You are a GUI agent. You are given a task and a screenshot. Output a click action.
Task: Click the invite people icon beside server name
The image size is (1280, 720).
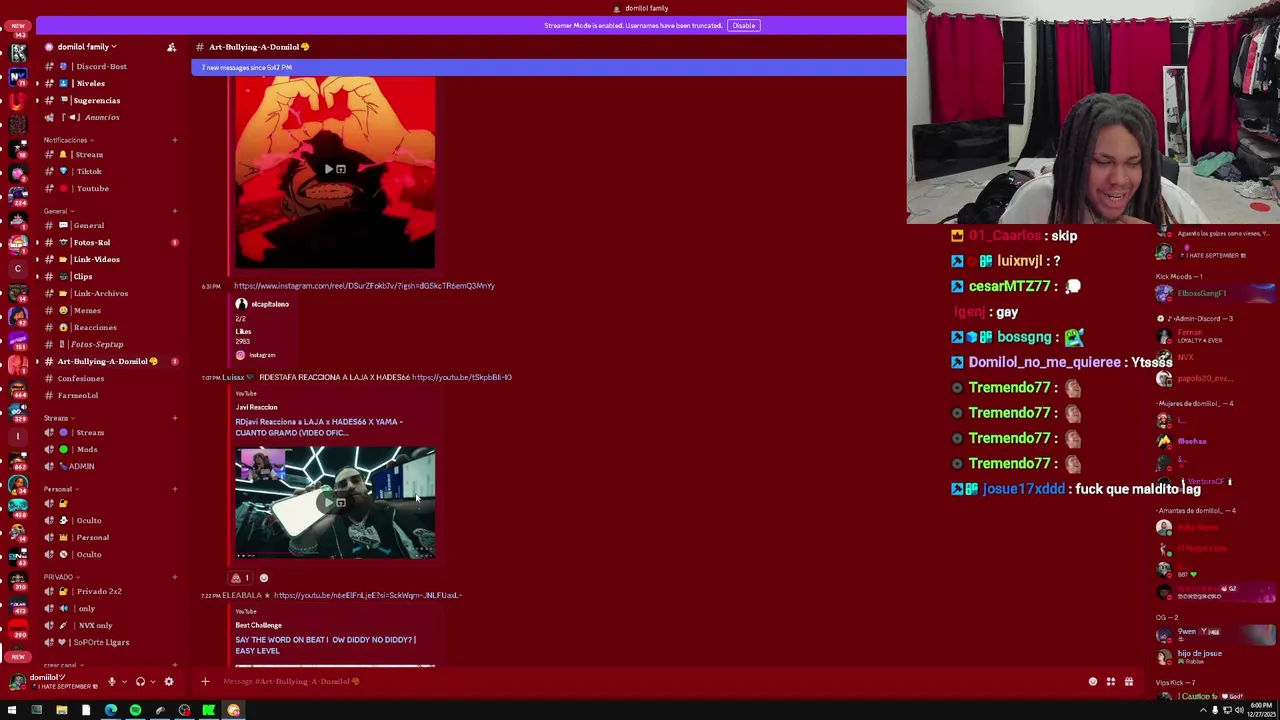click(x=171, y=47)
